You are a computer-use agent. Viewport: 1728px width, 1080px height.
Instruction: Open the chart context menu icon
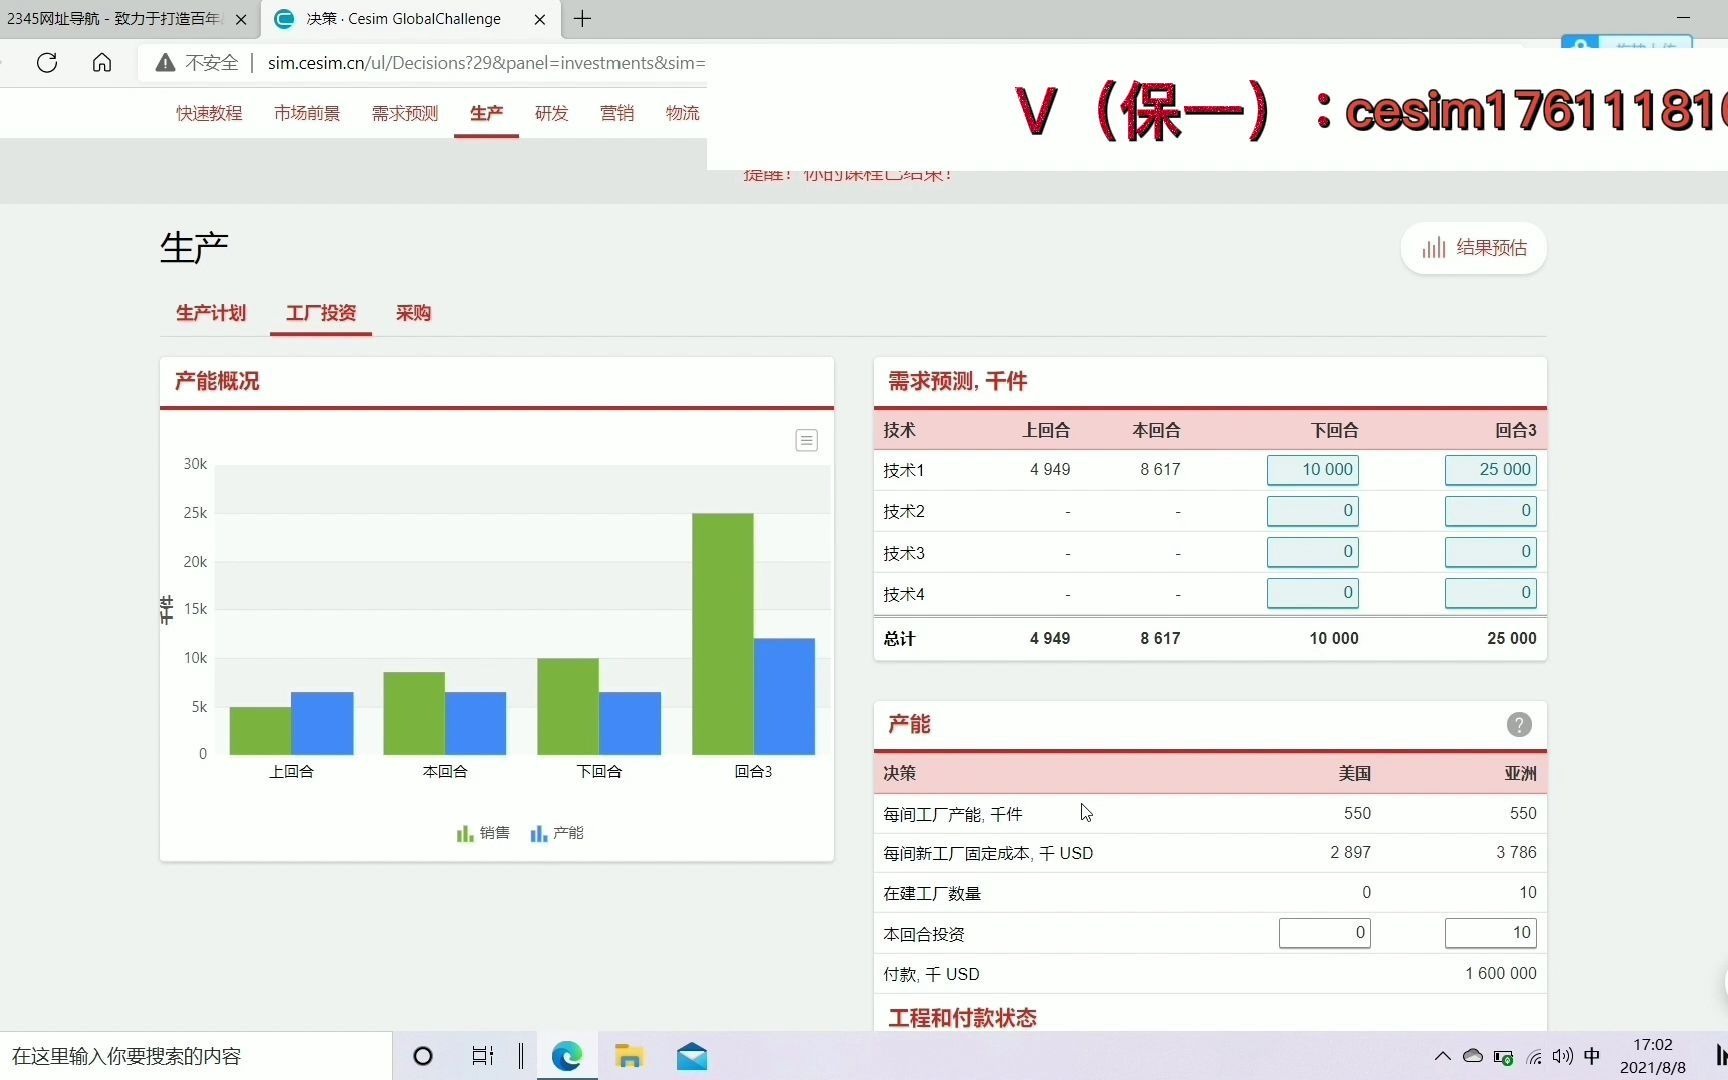coord(806,440)
